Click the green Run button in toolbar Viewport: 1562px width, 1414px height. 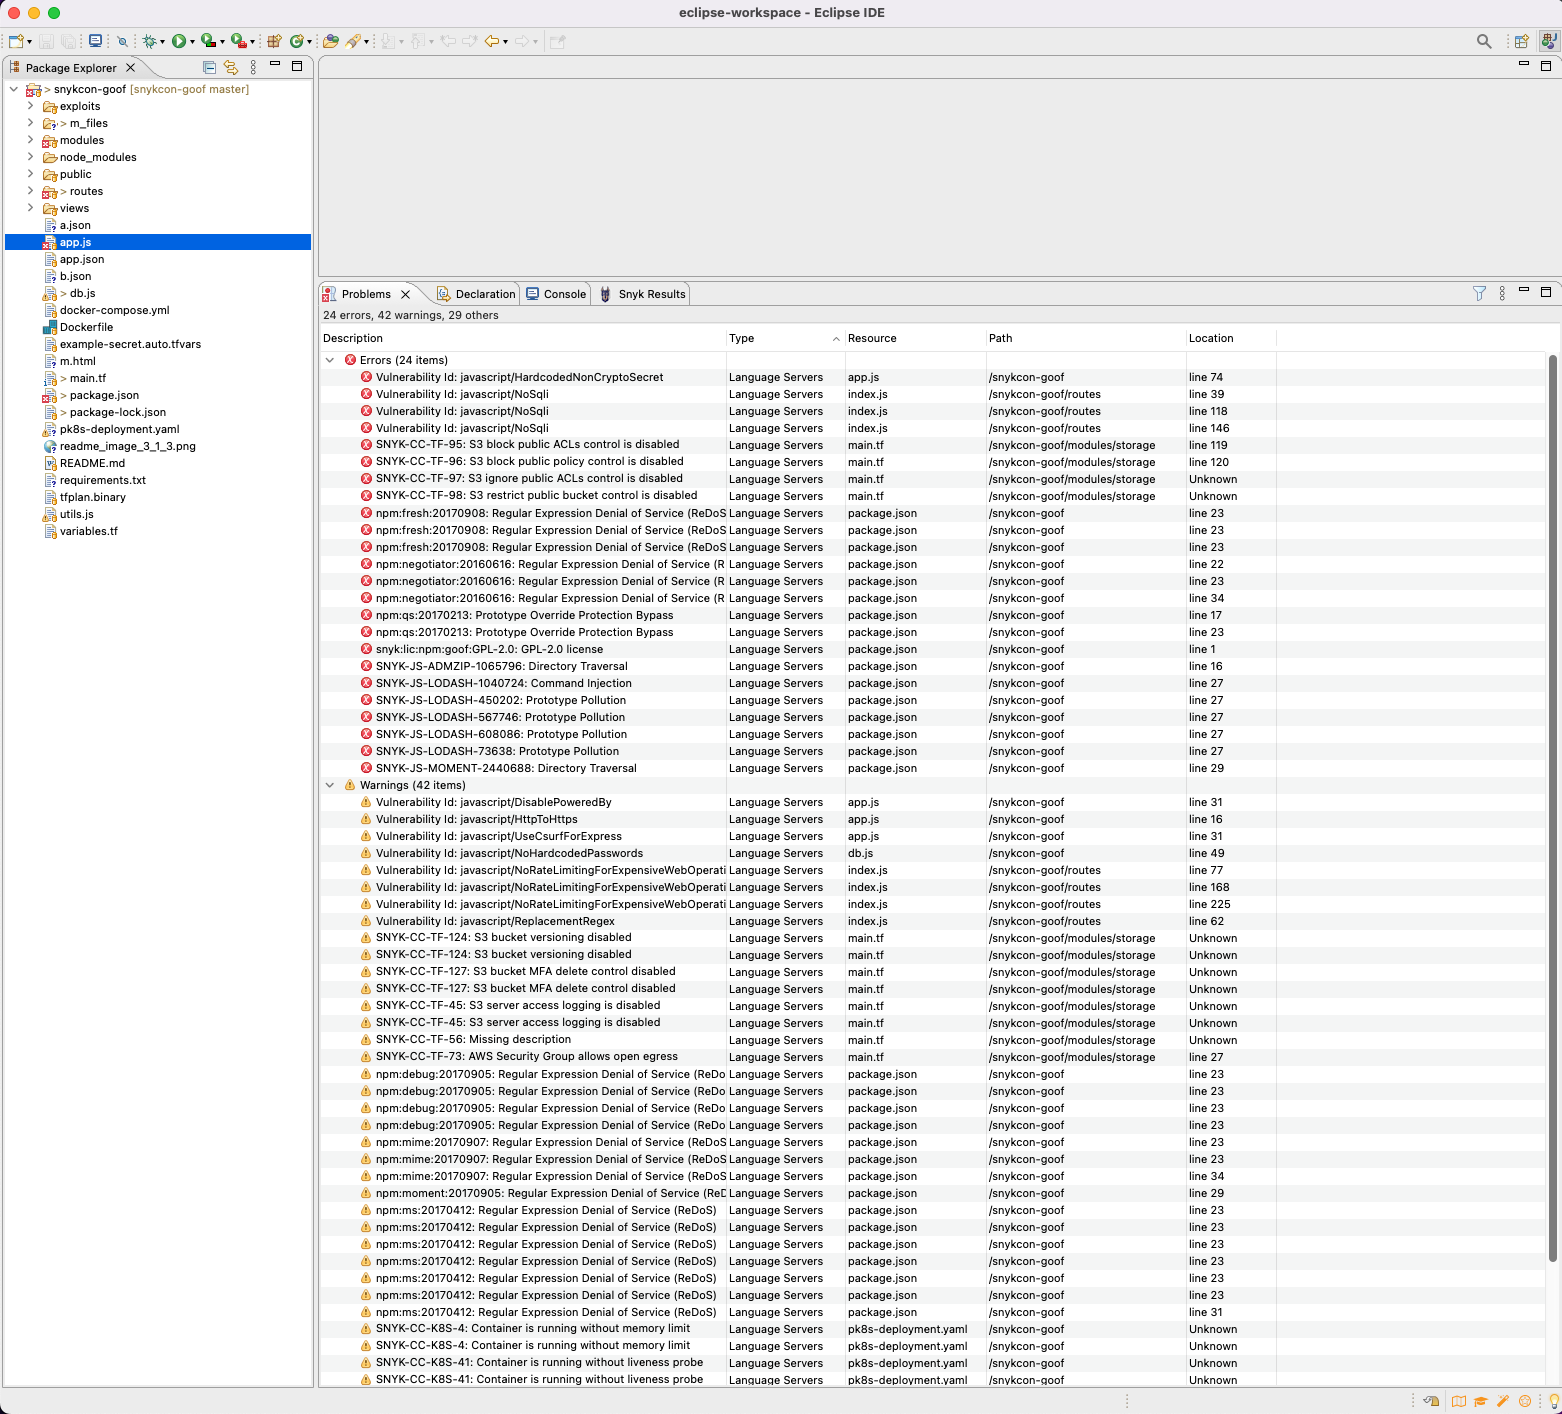pyautogui.click(x=178, y=41)
